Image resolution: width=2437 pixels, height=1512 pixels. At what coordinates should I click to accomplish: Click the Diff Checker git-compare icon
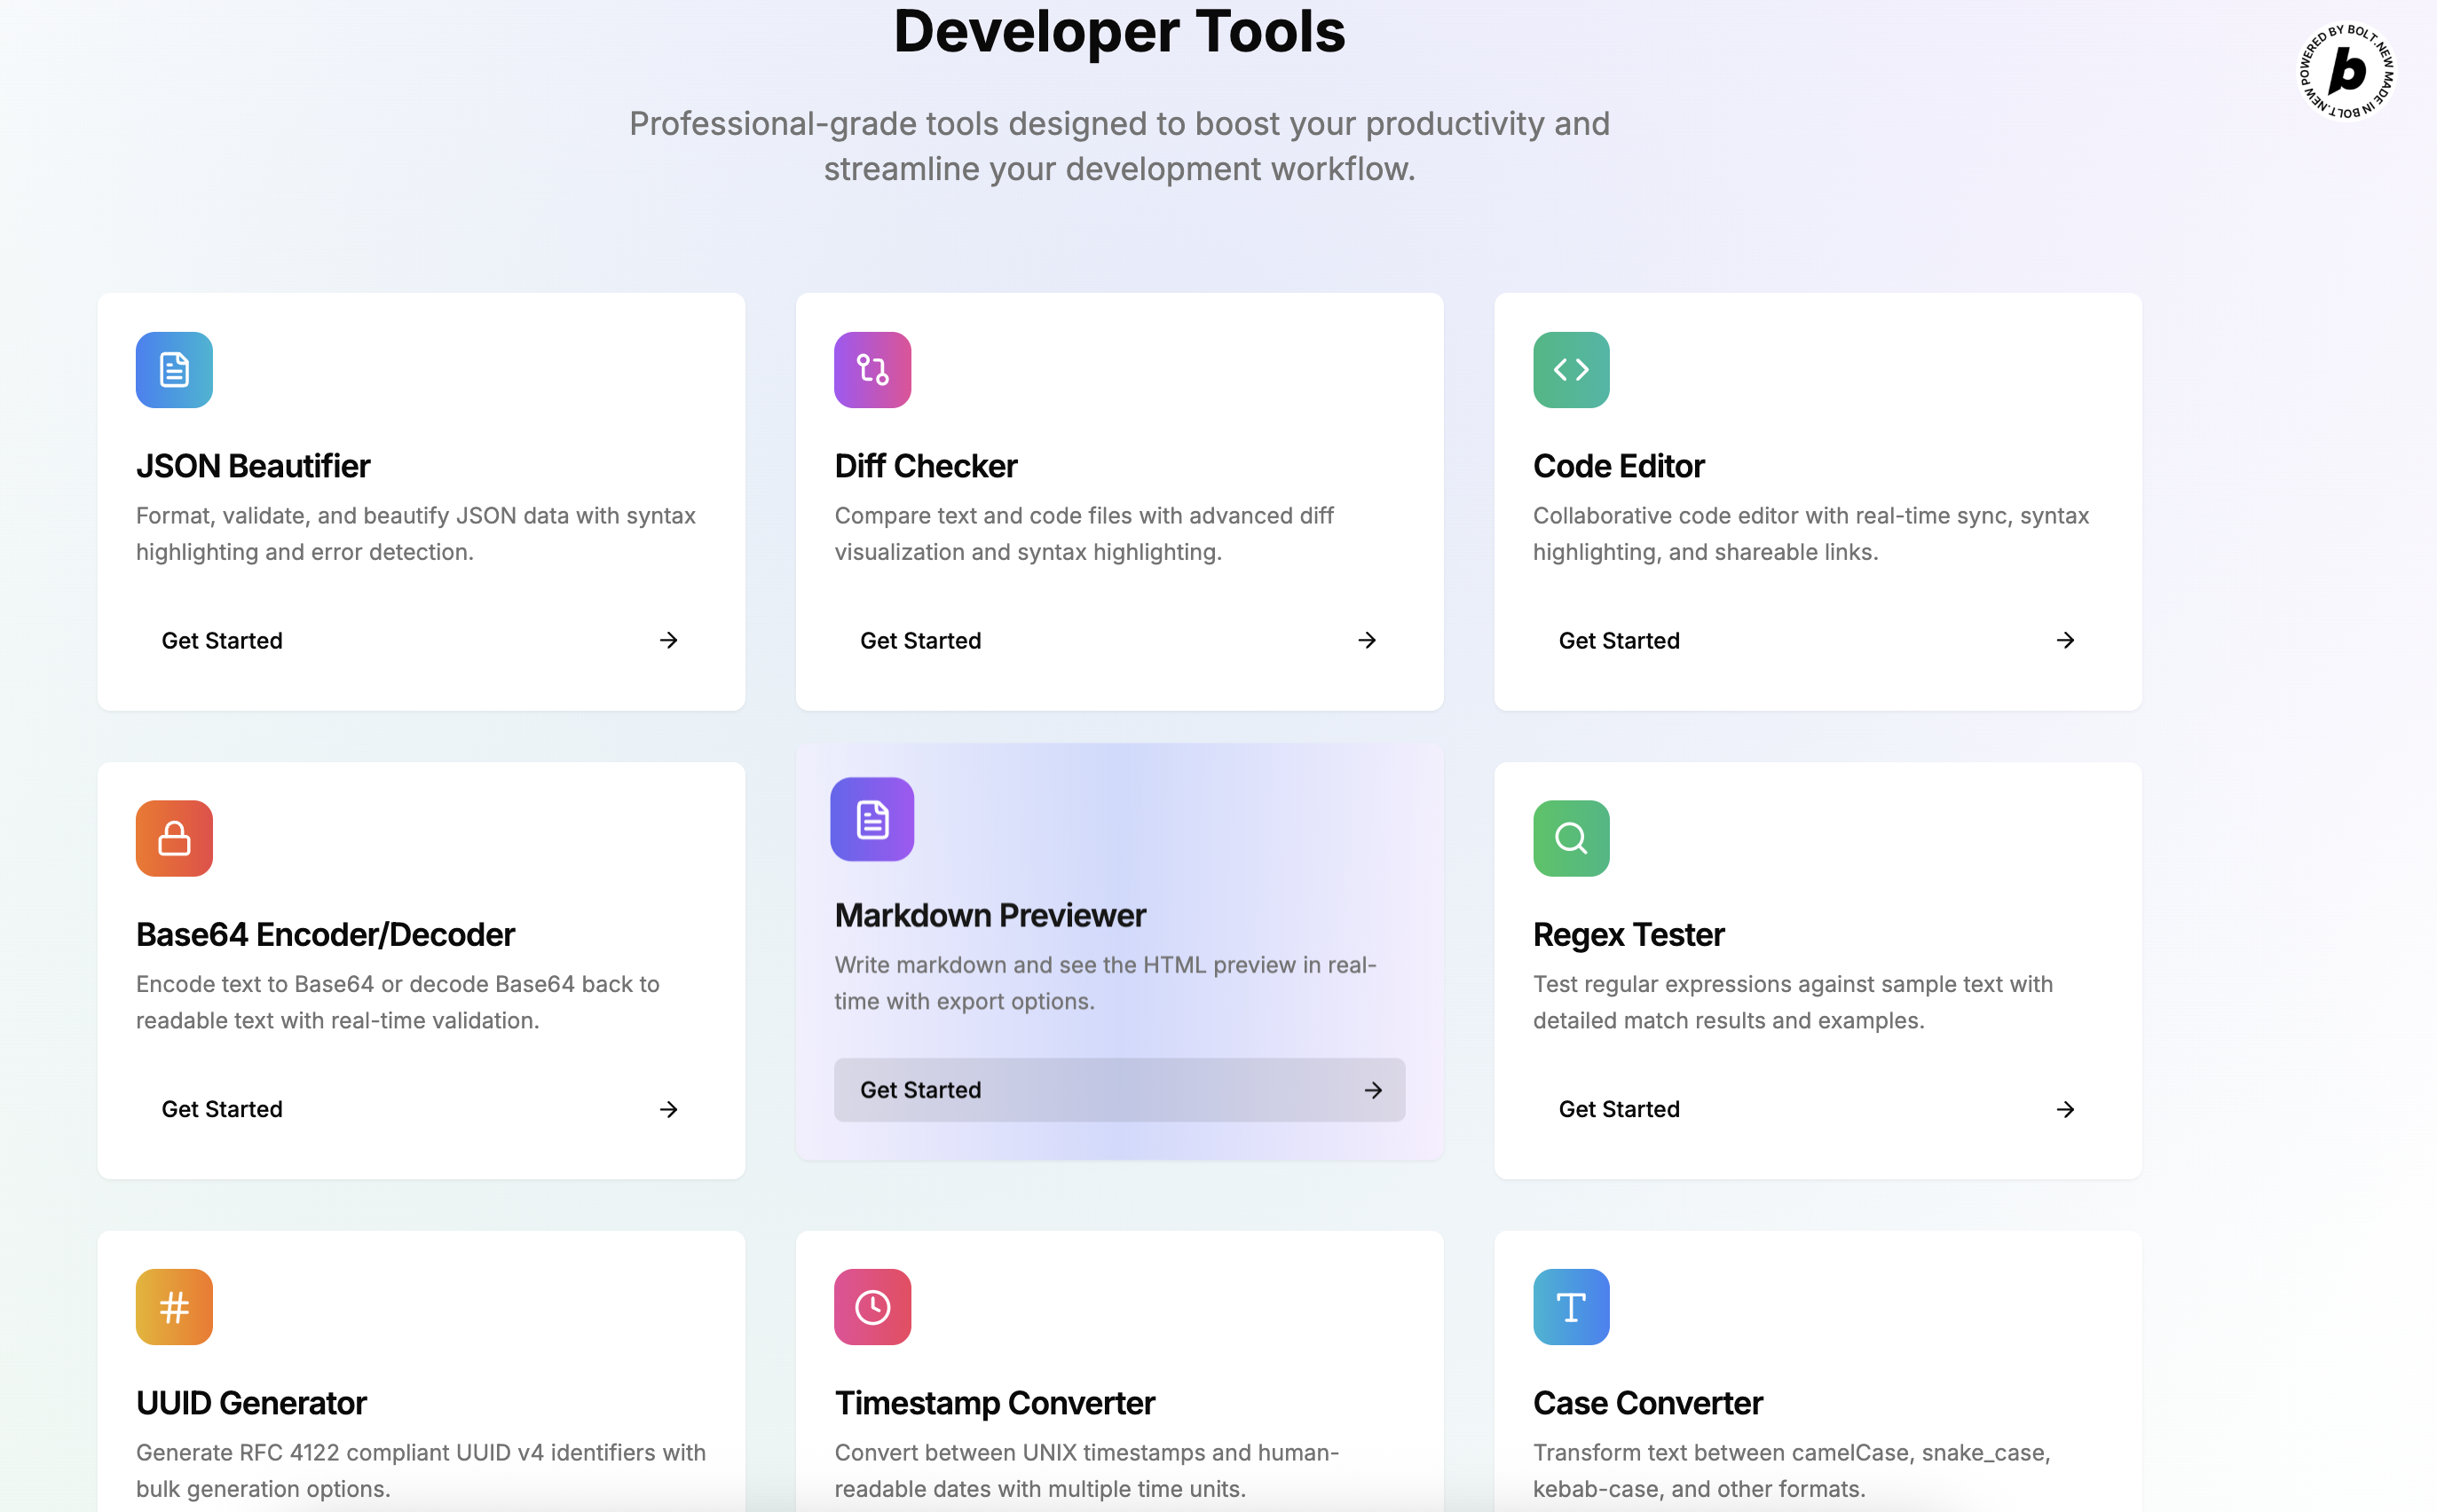[872, 370]
